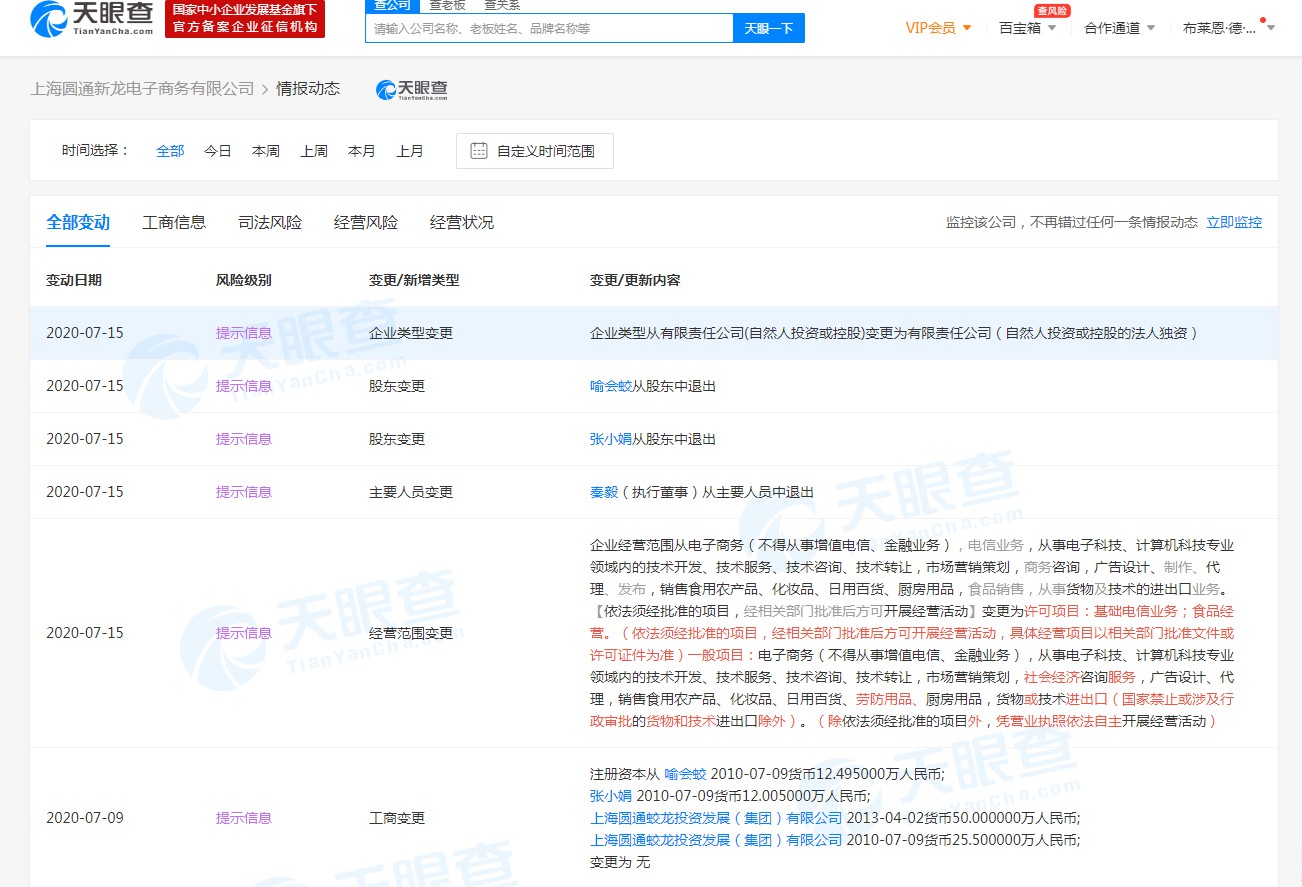Screen dimensions: 1302x887
Task: Click the 经营范围变更 cell
Action: (x=411, y=633)
